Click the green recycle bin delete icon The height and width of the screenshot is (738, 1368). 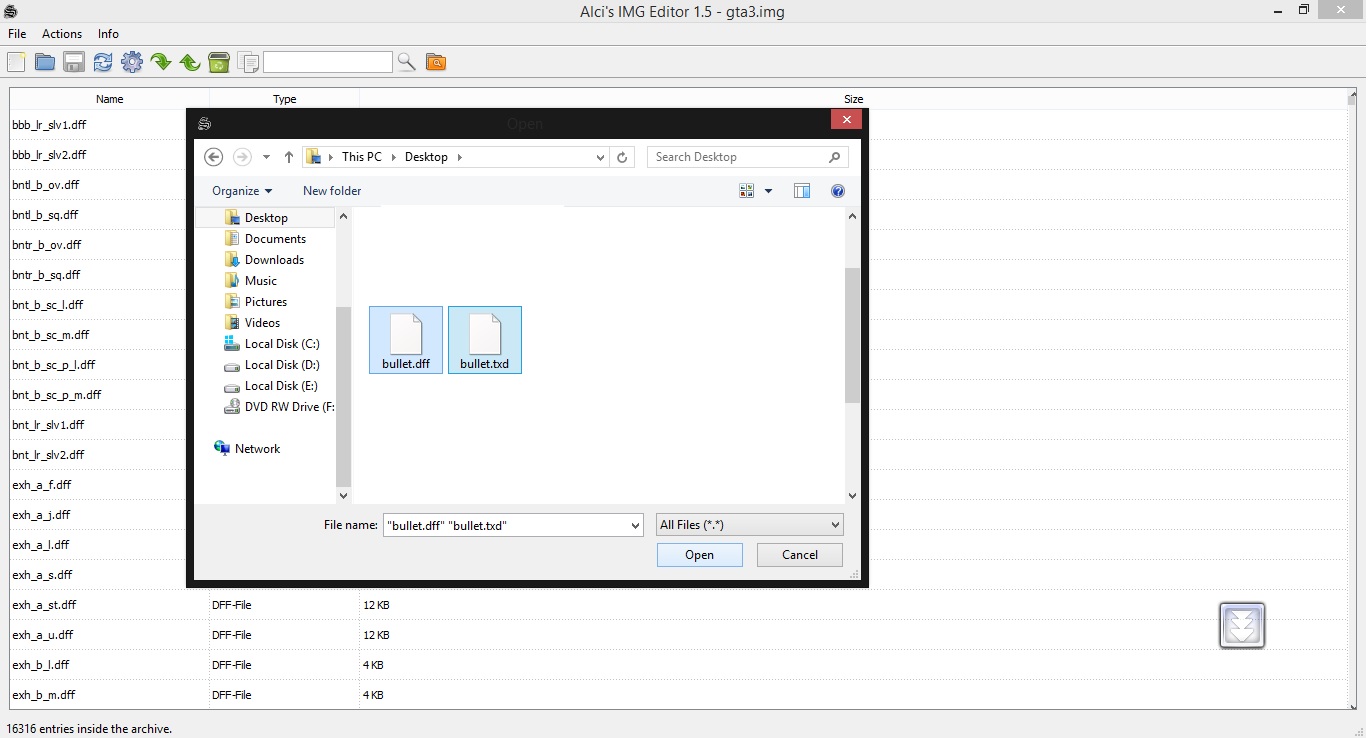219,62
